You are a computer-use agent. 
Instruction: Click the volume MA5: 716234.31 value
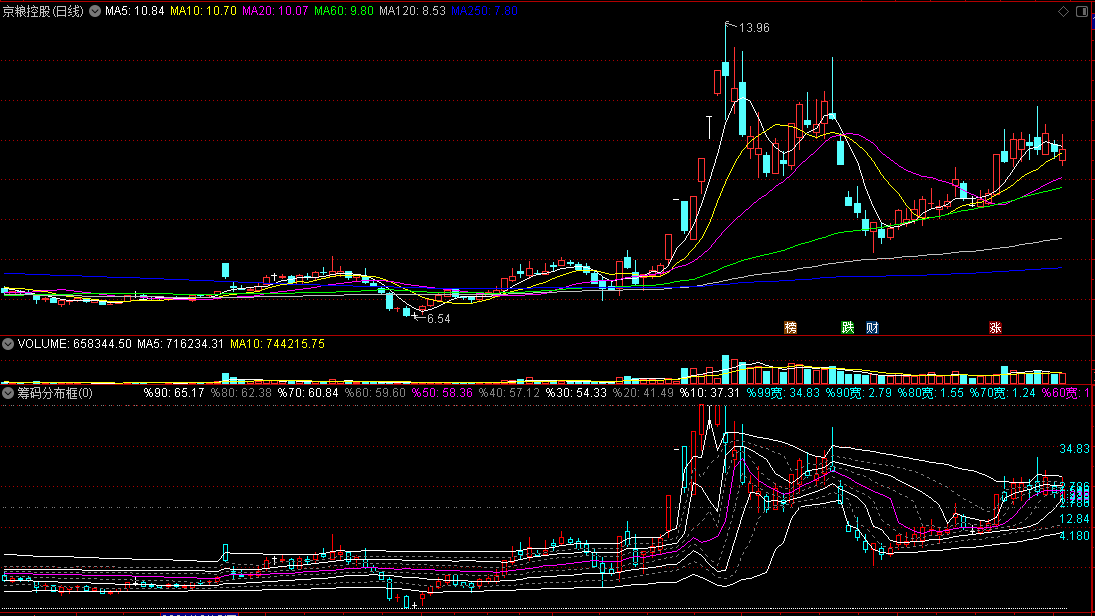[x=180, y=344]
